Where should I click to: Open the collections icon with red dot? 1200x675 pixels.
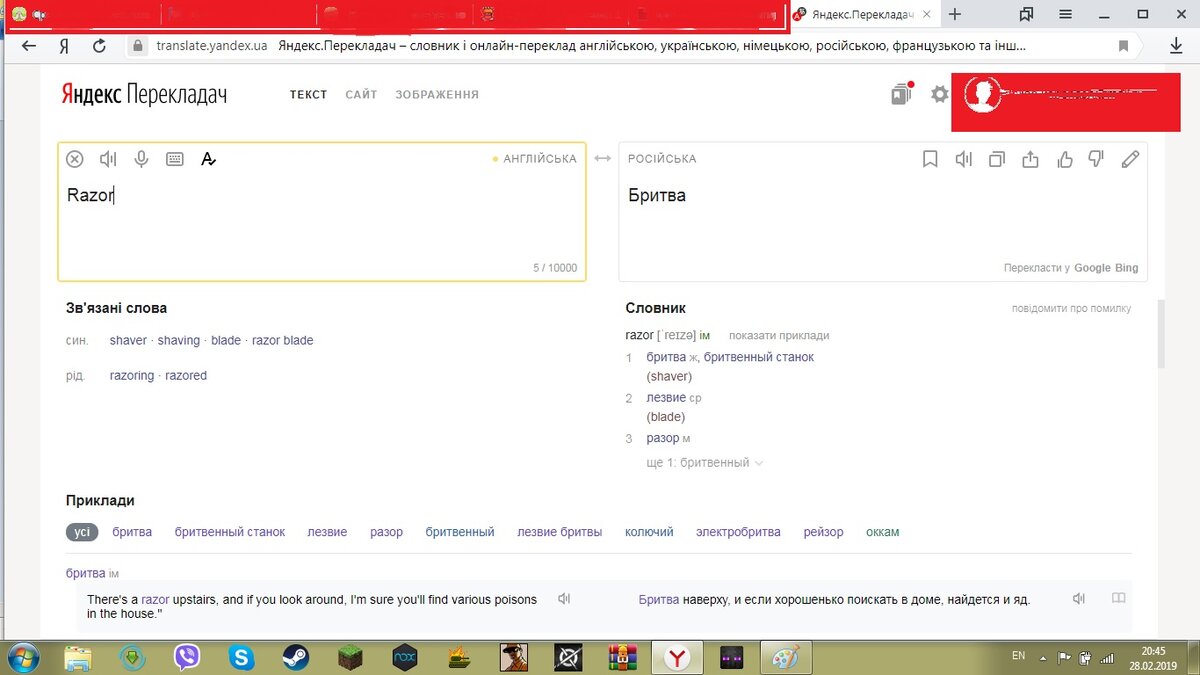[x=903, y=93]
